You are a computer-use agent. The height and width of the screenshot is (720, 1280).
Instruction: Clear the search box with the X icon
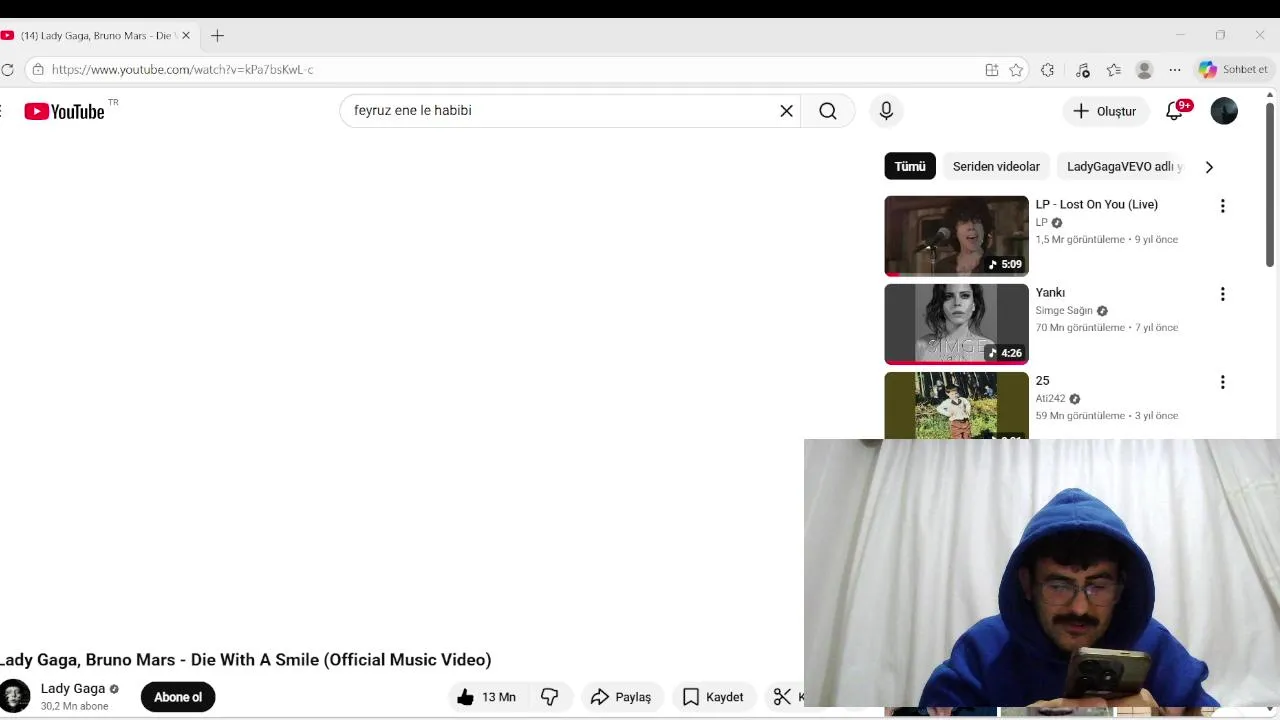[x=786, y=111]
